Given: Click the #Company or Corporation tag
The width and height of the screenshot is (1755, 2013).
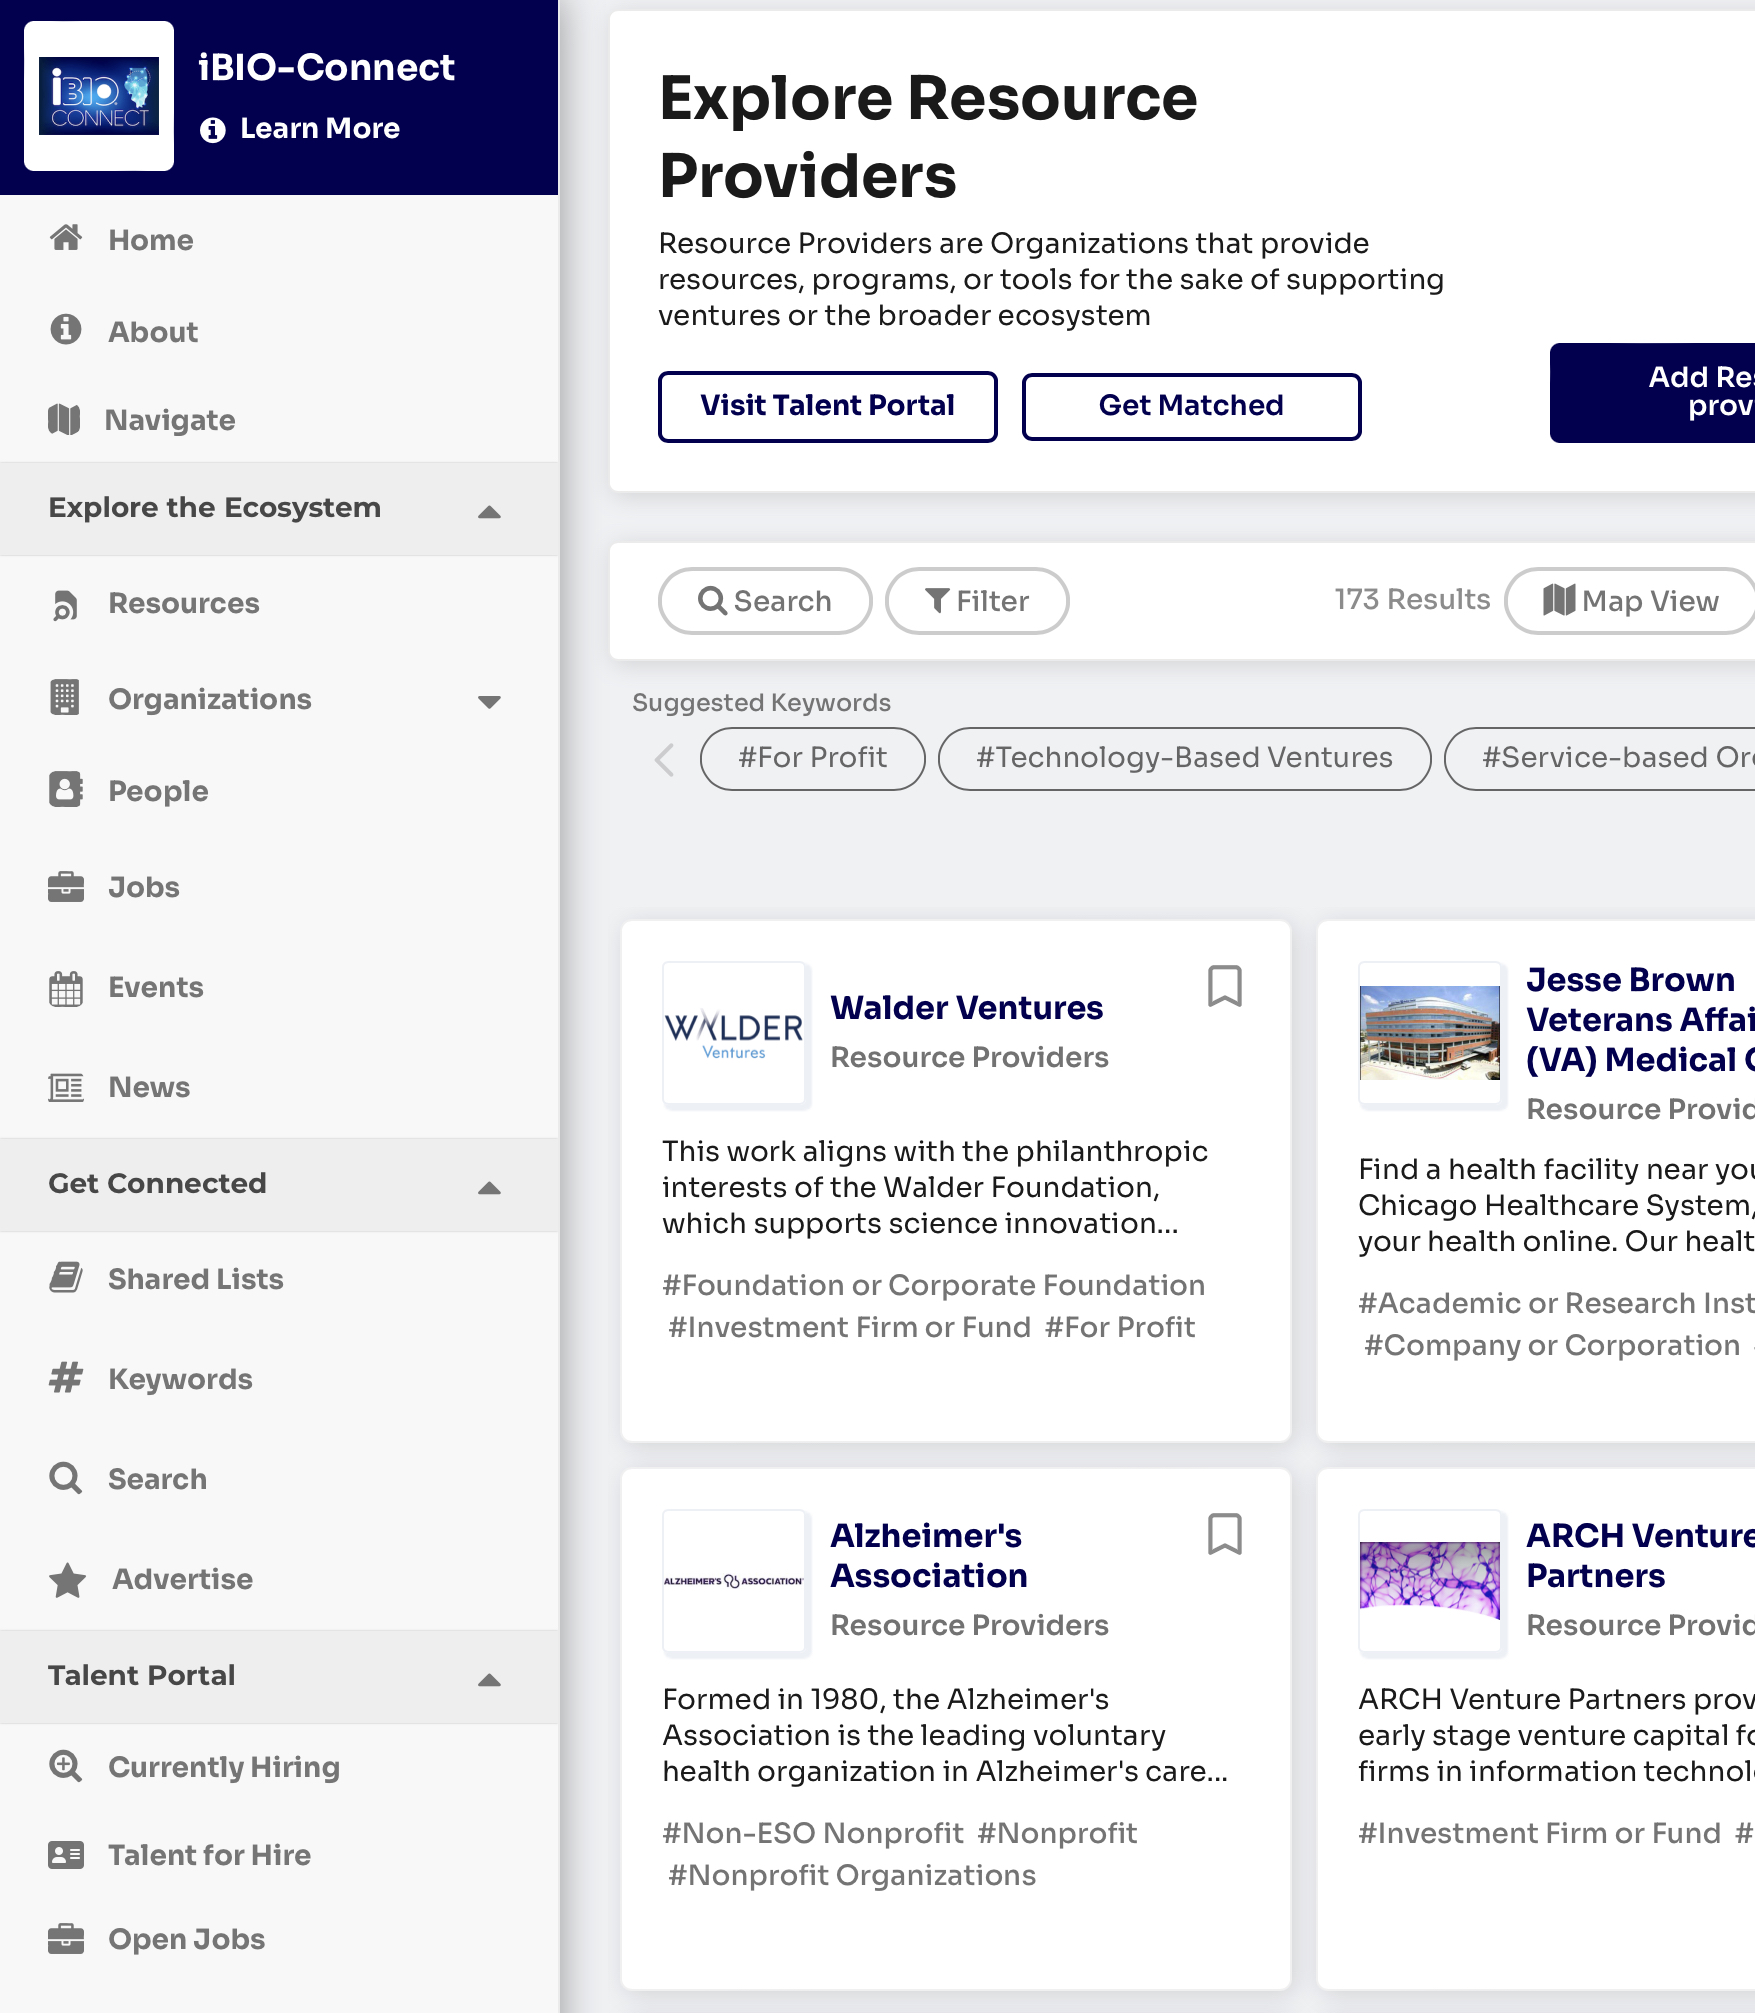Looking at the screenshot, I should click(1552, 1346).
